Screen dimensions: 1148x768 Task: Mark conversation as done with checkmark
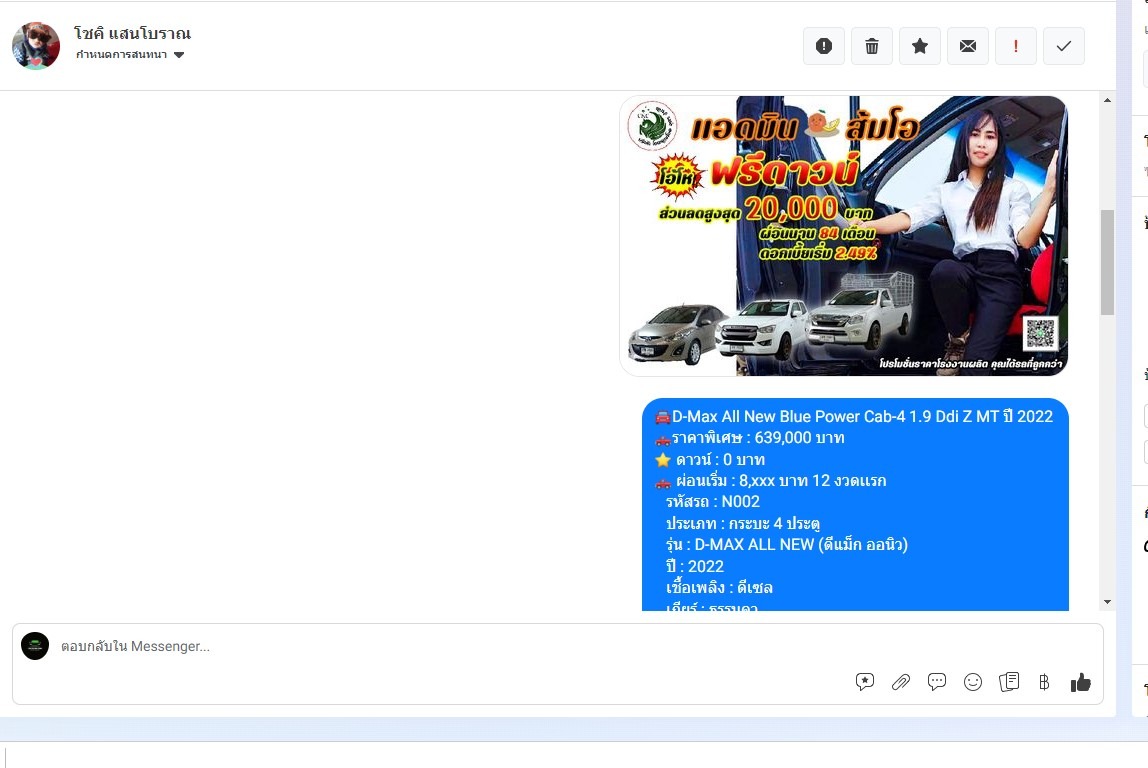point(1064,46)
